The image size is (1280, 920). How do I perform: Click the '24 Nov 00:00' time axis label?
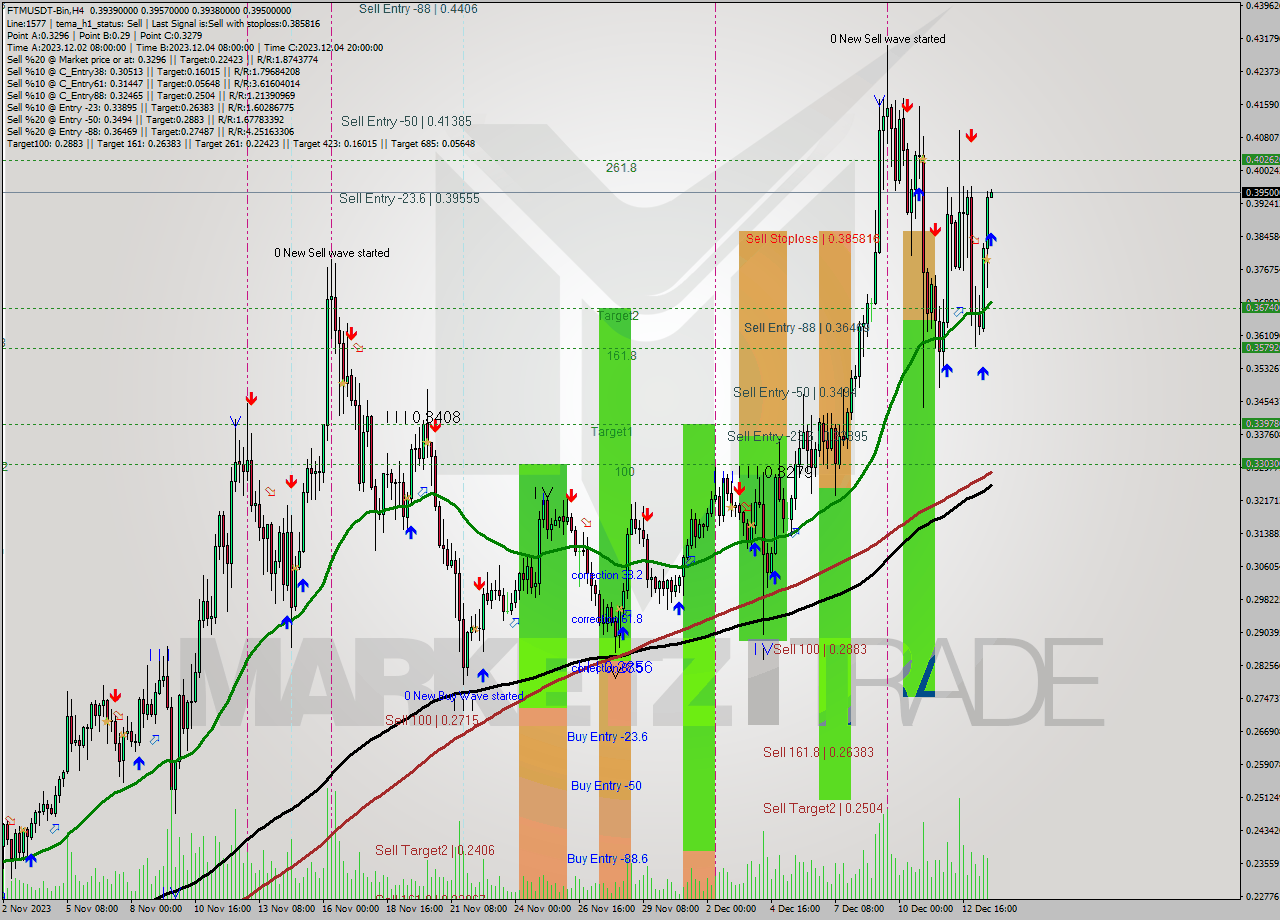[x=545, y=909]
